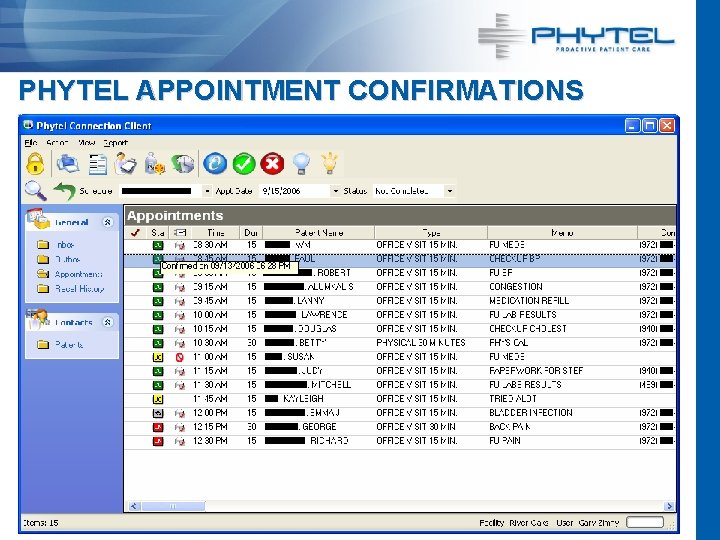Click the blue light bulb icon
The image size is (720, 540).
pos(301,163)
